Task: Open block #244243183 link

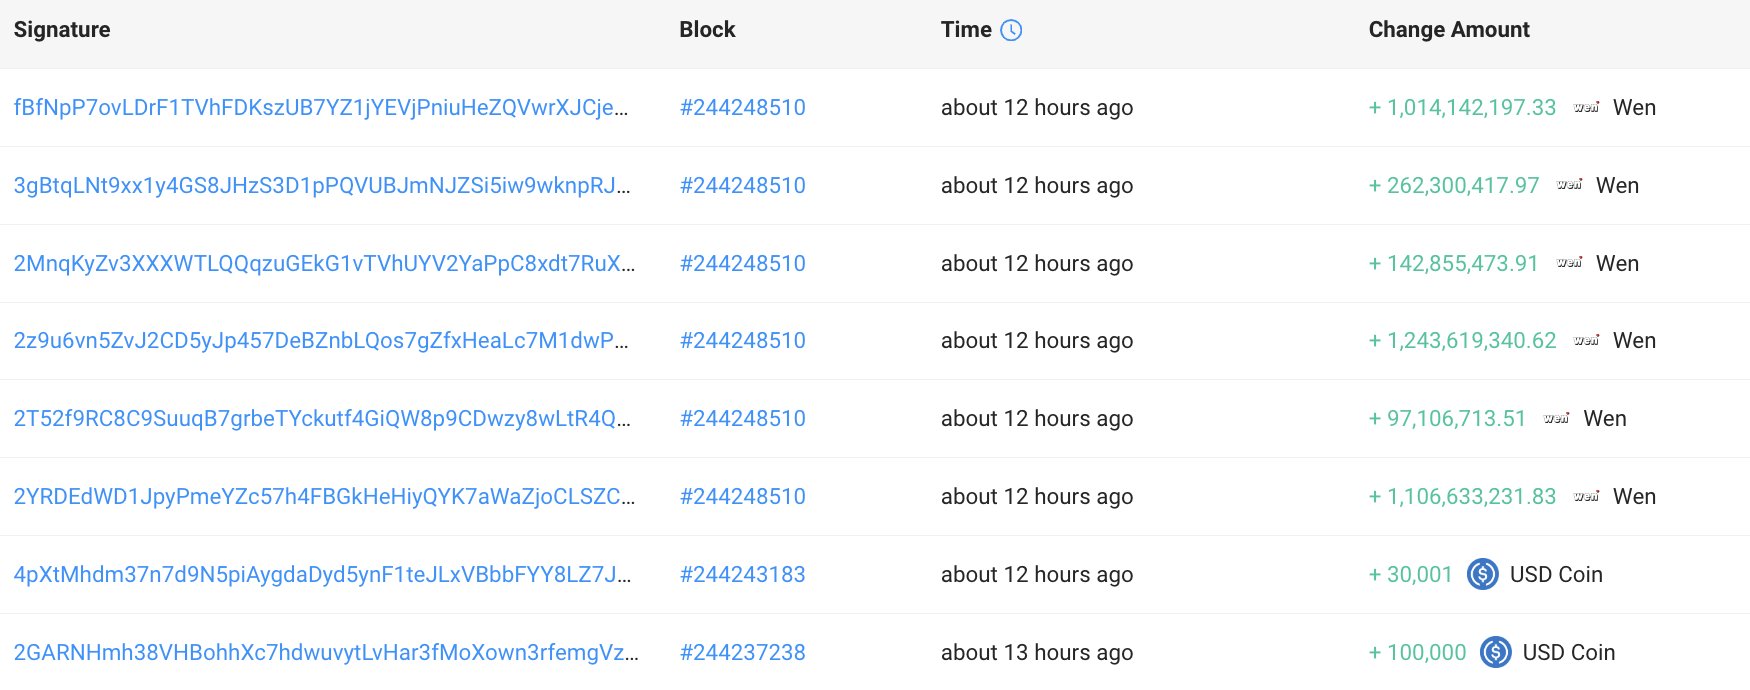Action: (x=742, y=574)
